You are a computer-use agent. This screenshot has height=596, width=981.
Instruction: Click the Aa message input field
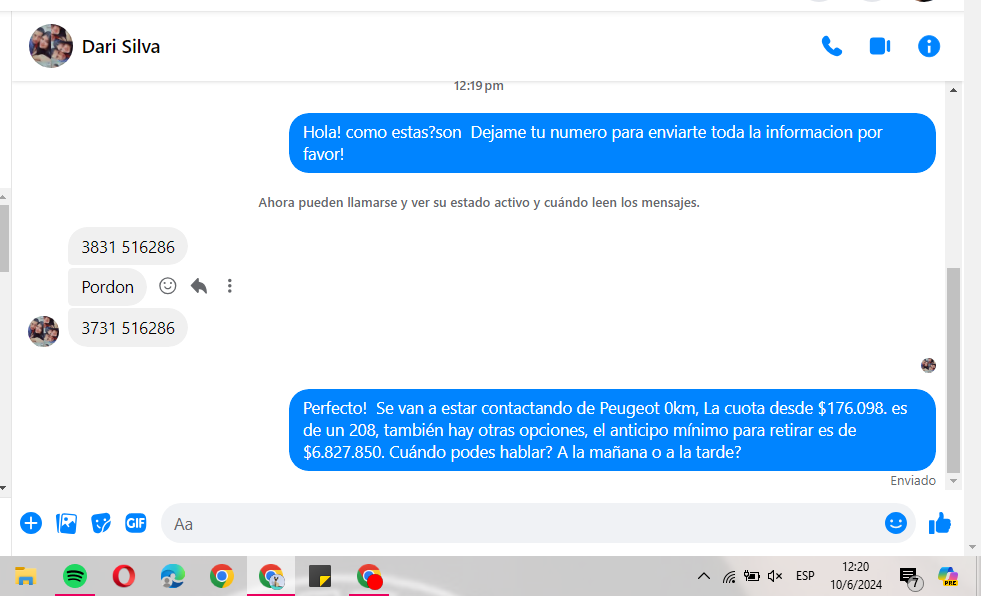pos(520,523)
